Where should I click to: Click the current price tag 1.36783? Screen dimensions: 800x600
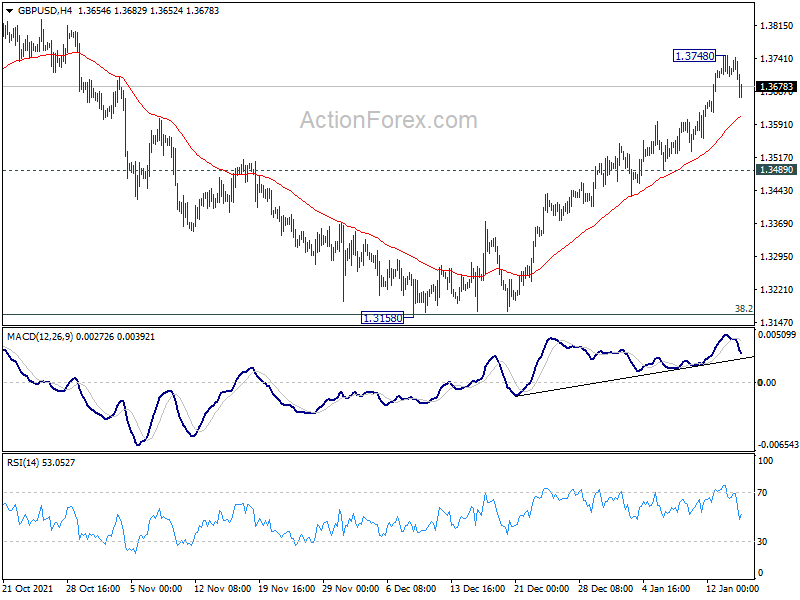click(x=776, y=87)
